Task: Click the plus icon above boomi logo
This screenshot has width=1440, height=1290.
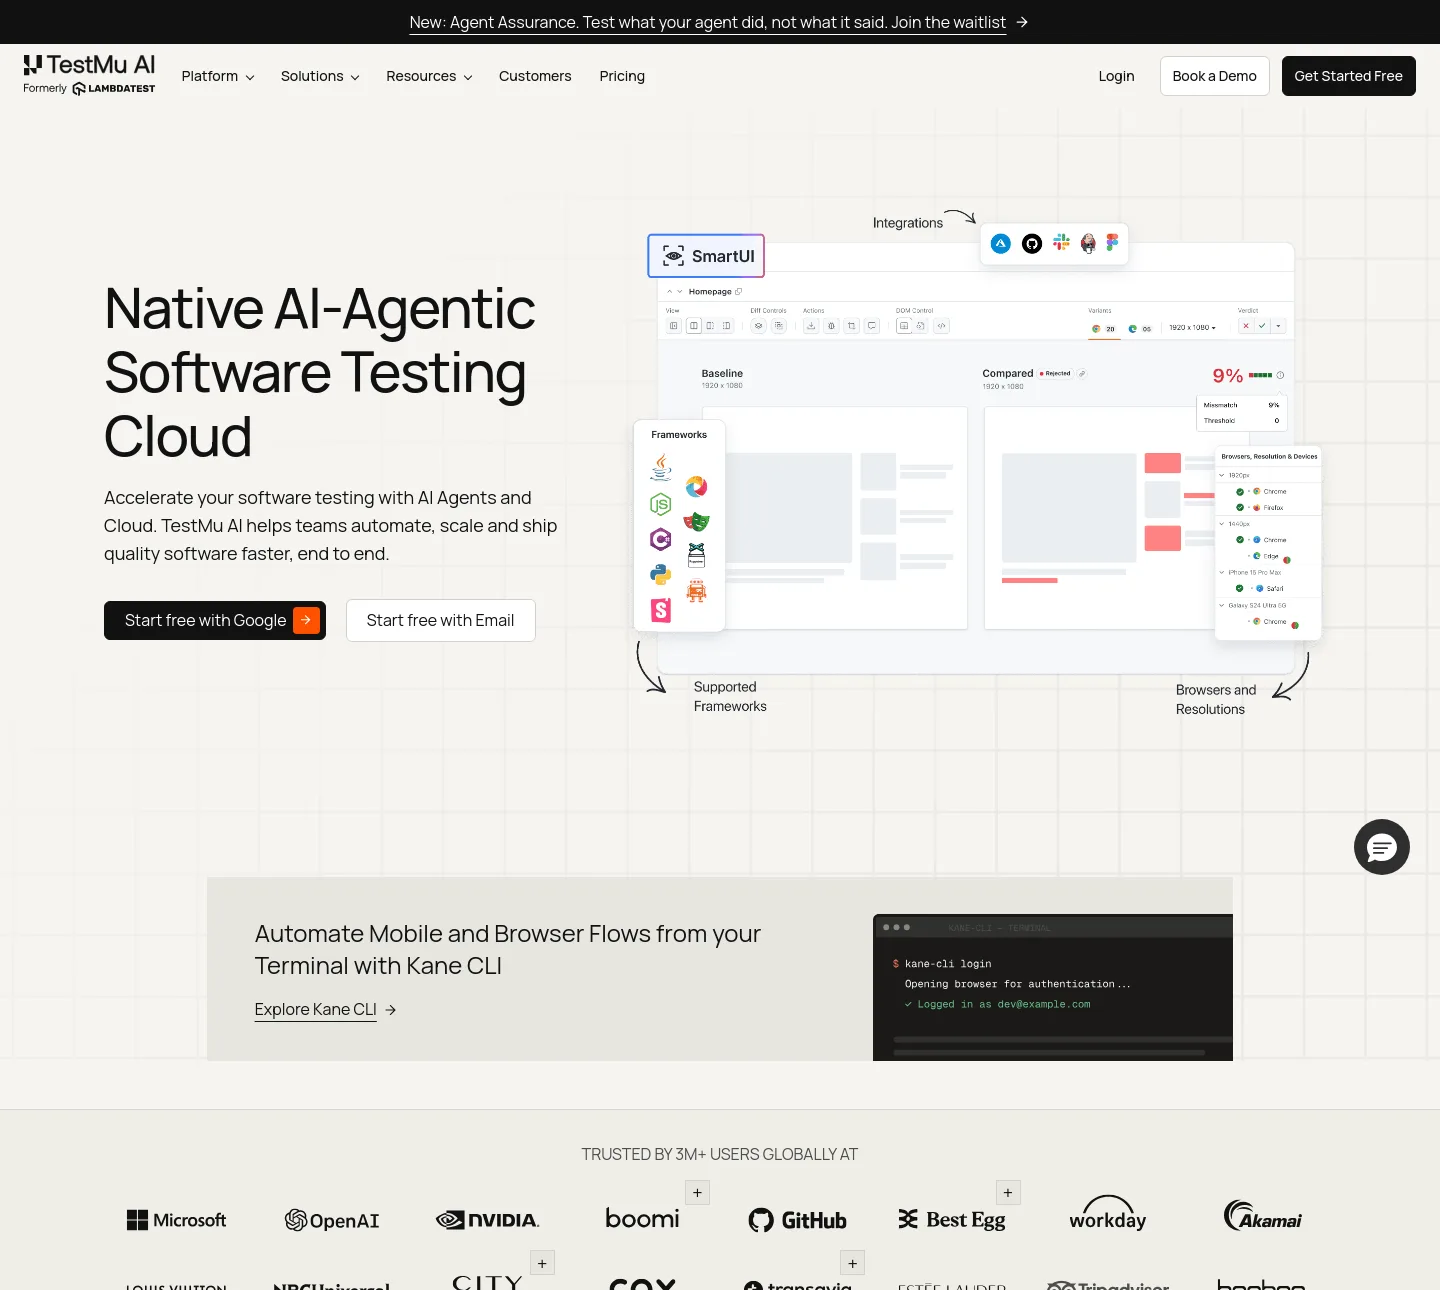Action: pos(698,1192)
